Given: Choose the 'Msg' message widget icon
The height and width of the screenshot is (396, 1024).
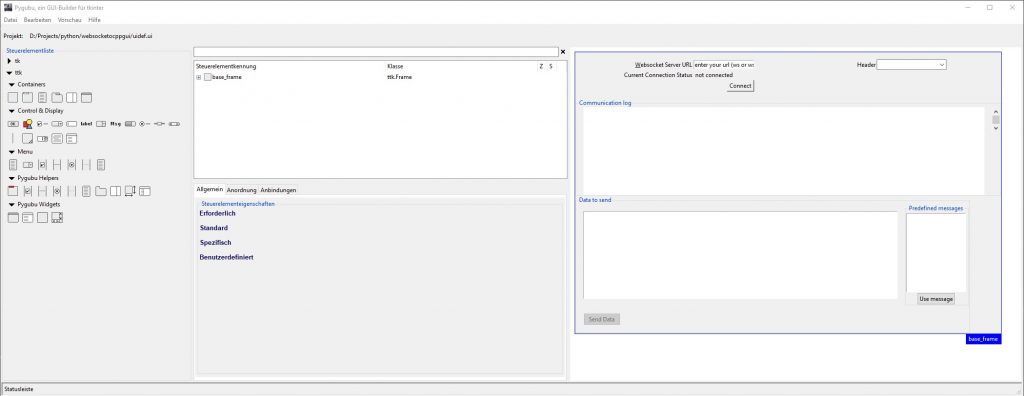Looking at the screenshot, I should tap(116, 124).
